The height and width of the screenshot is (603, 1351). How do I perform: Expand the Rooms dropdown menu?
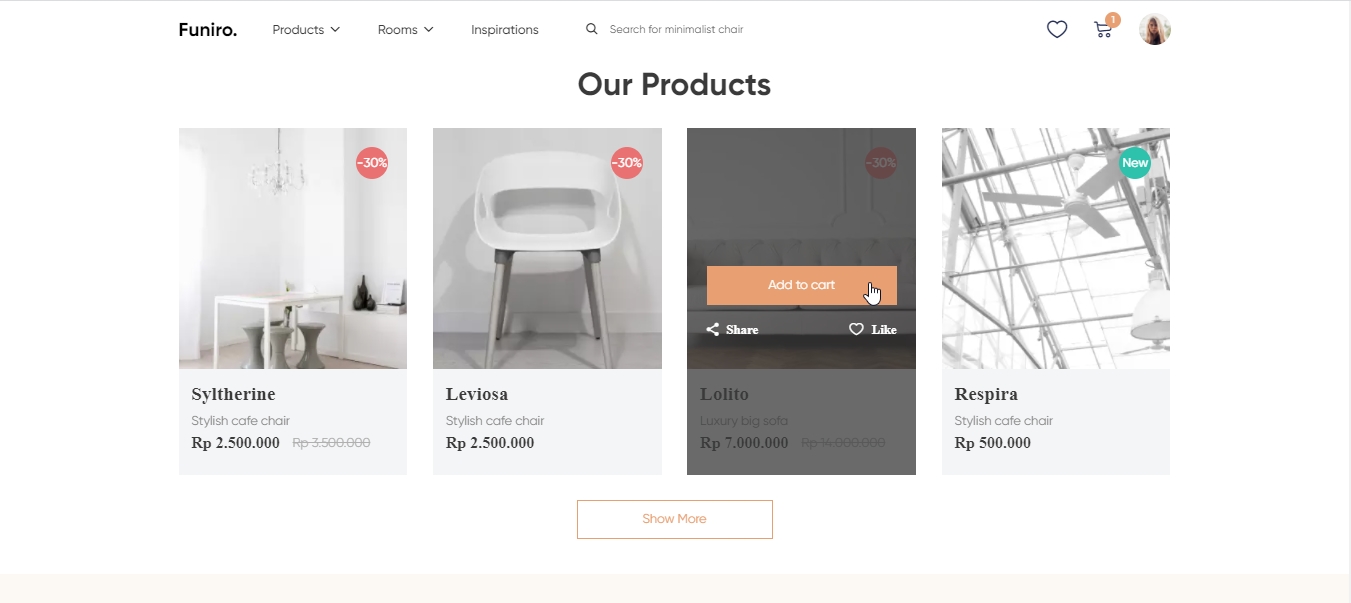pos(405,30)
